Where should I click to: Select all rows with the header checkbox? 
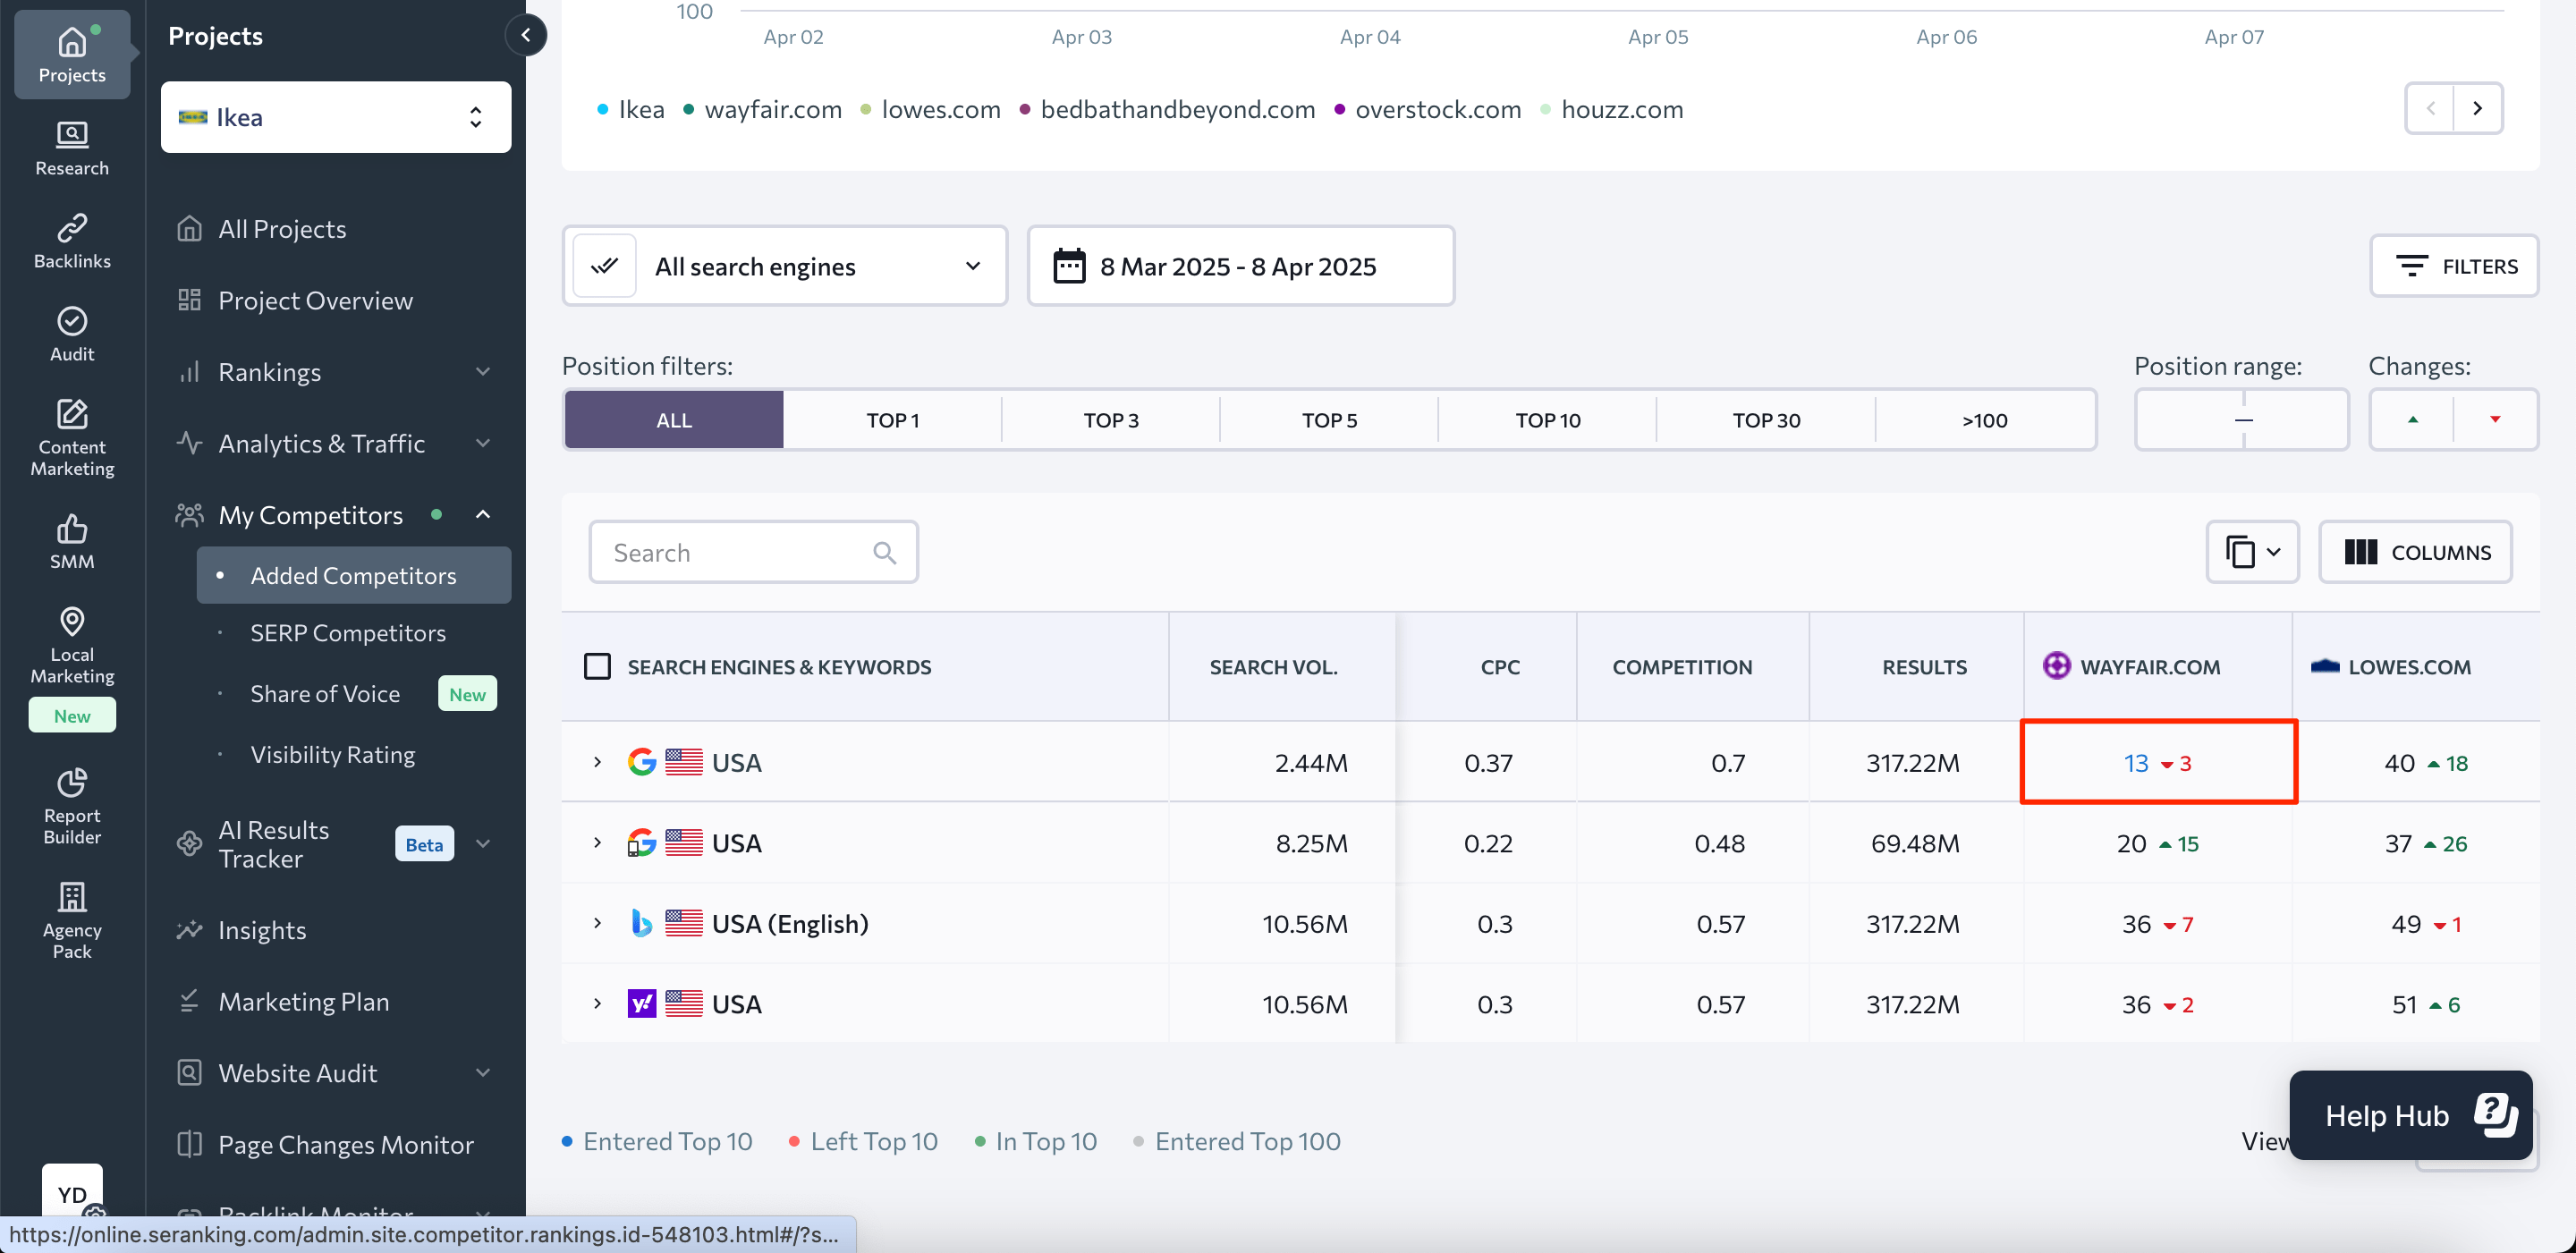click(x=597, y=666)
